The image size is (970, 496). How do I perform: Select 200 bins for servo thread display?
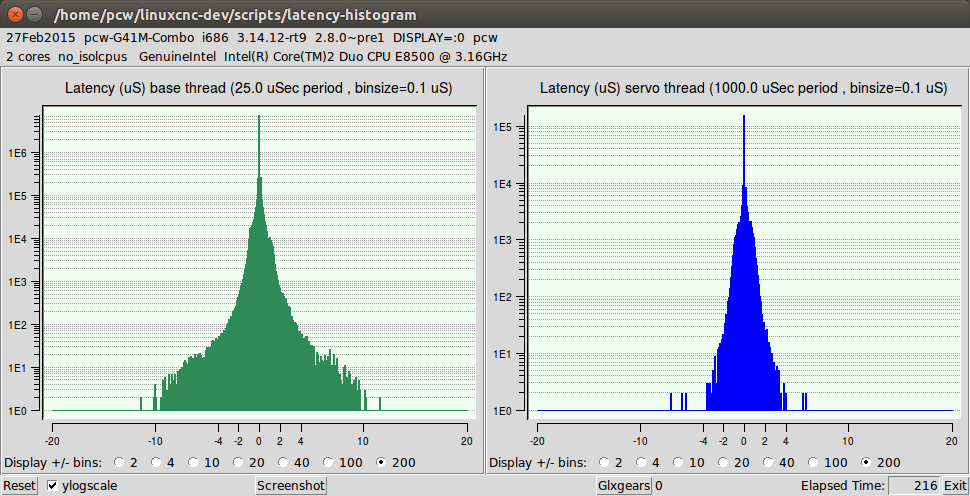click(867, 463)
